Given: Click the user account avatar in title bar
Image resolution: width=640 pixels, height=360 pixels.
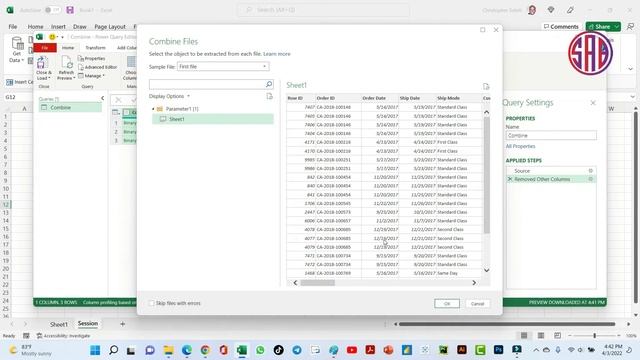Looking at the screenshot, I should tap(532, 10).
